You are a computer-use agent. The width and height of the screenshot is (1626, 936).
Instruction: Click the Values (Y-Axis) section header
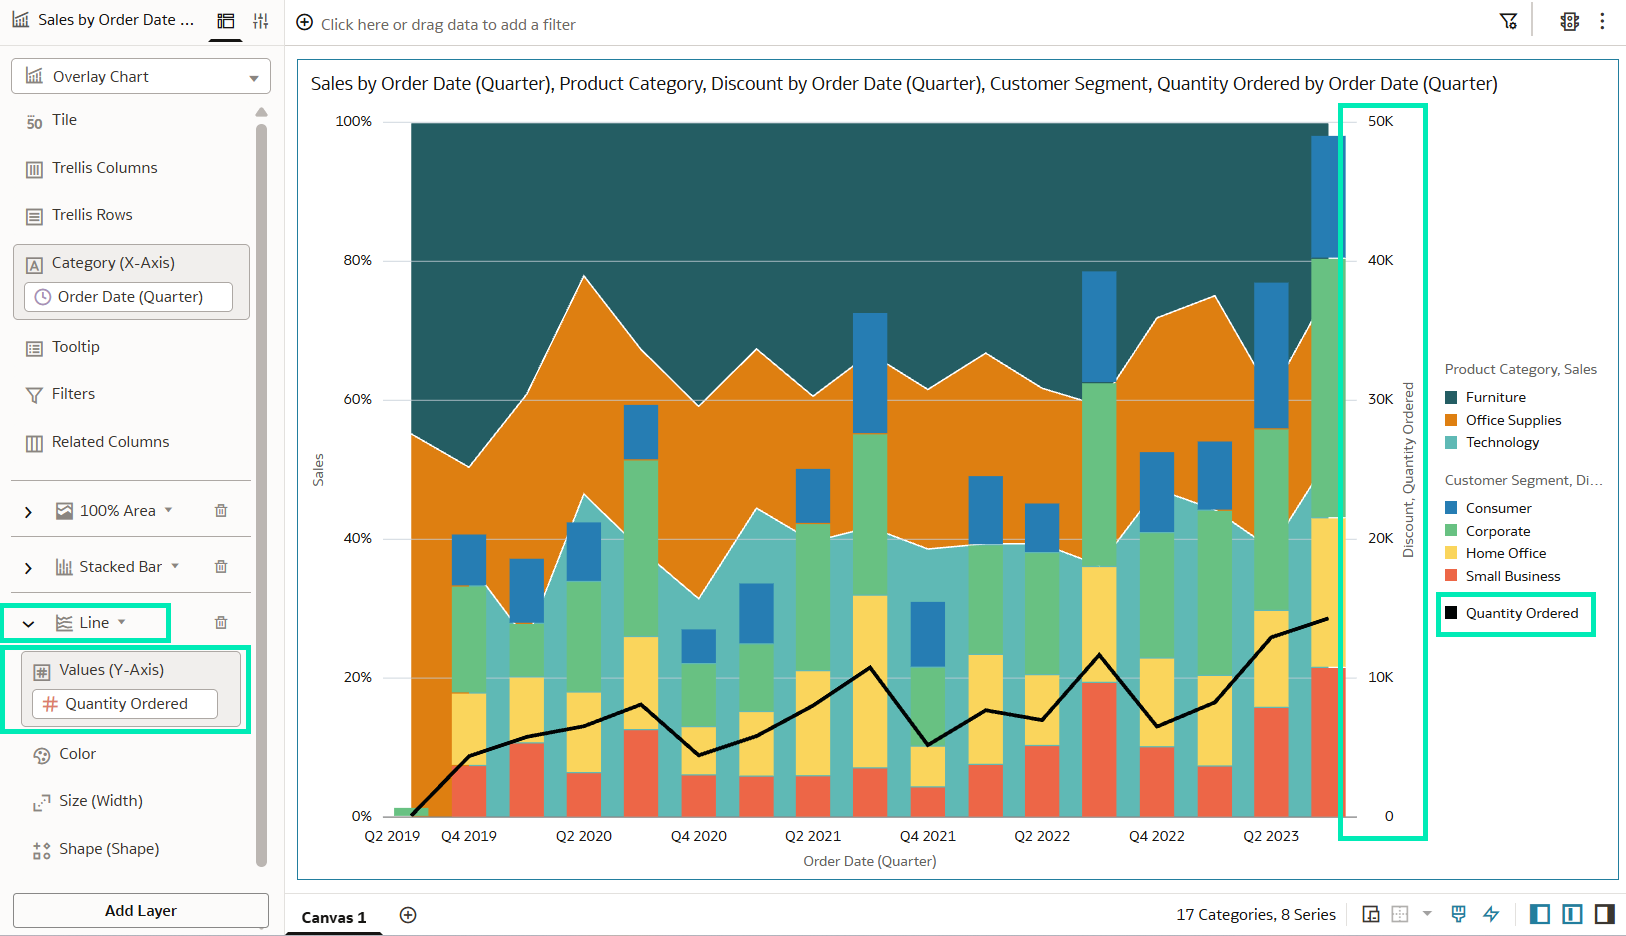[x=111, y=670]
